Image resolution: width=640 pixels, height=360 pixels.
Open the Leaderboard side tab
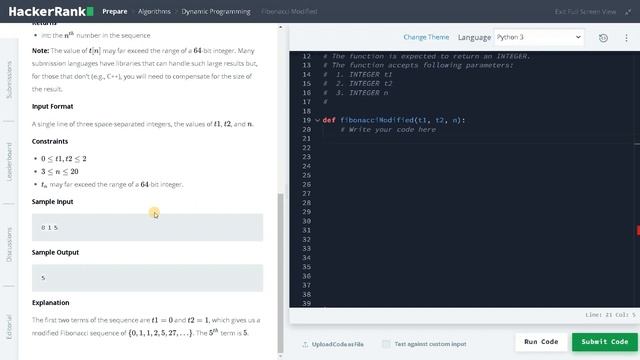coord(9,162)
